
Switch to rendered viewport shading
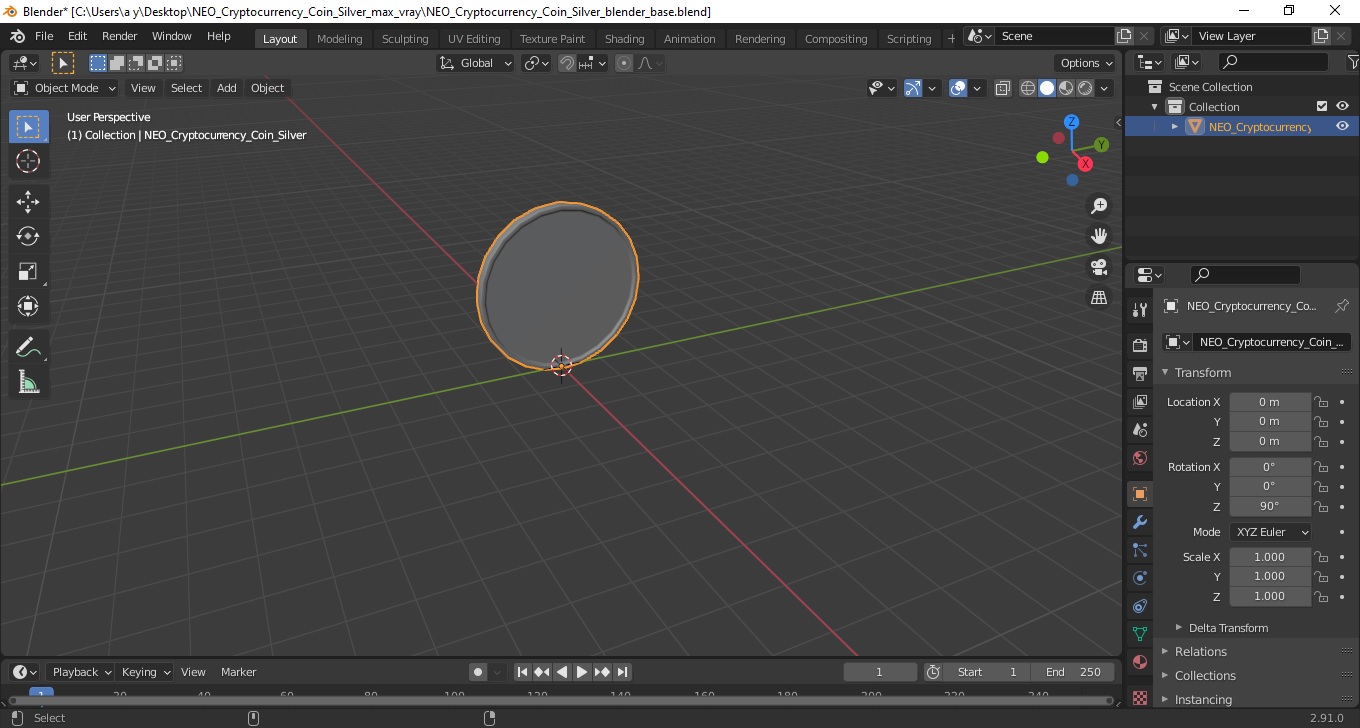click(x=1085, y=88)
